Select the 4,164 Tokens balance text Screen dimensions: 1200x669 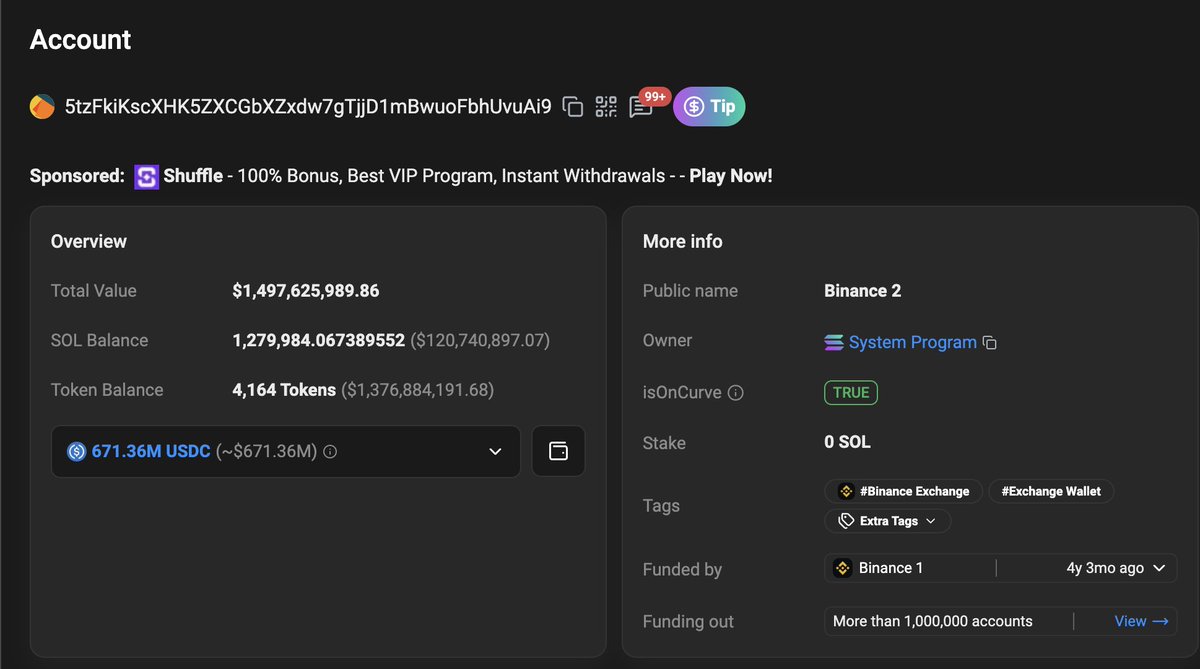(284, 390)
